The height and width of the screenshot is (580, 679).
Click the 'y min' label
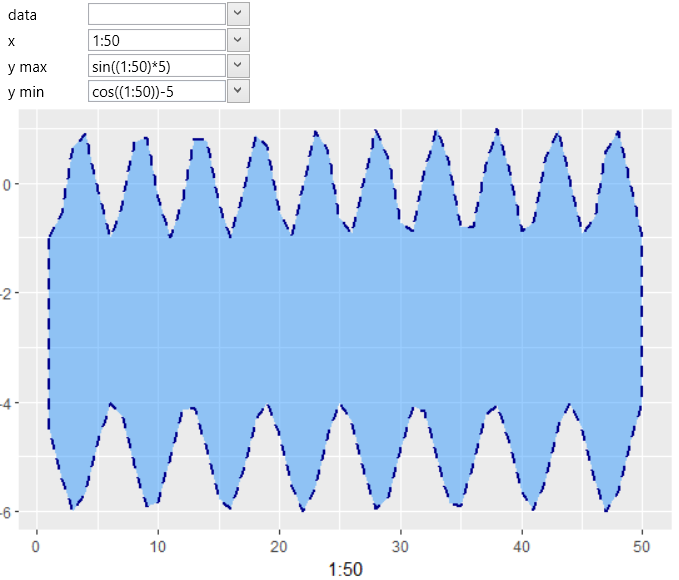tap(26, 92)
